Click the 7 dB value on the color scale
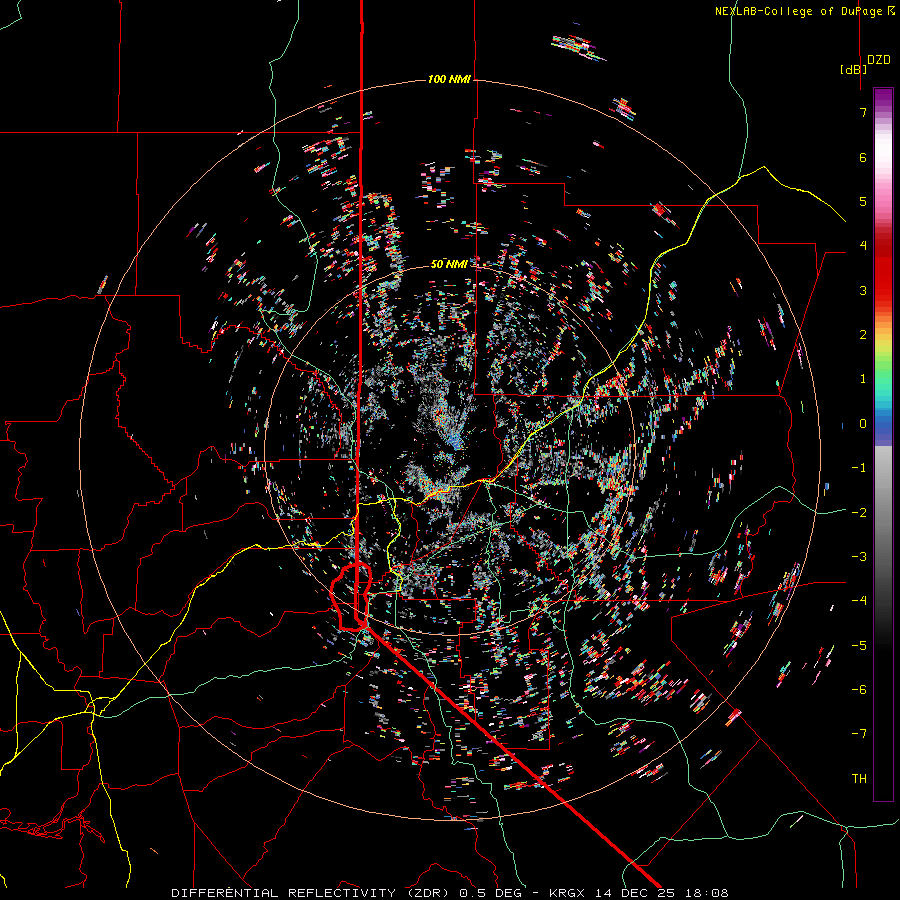The height and width of the screenshot is (900, 900). tap(863, 112)
